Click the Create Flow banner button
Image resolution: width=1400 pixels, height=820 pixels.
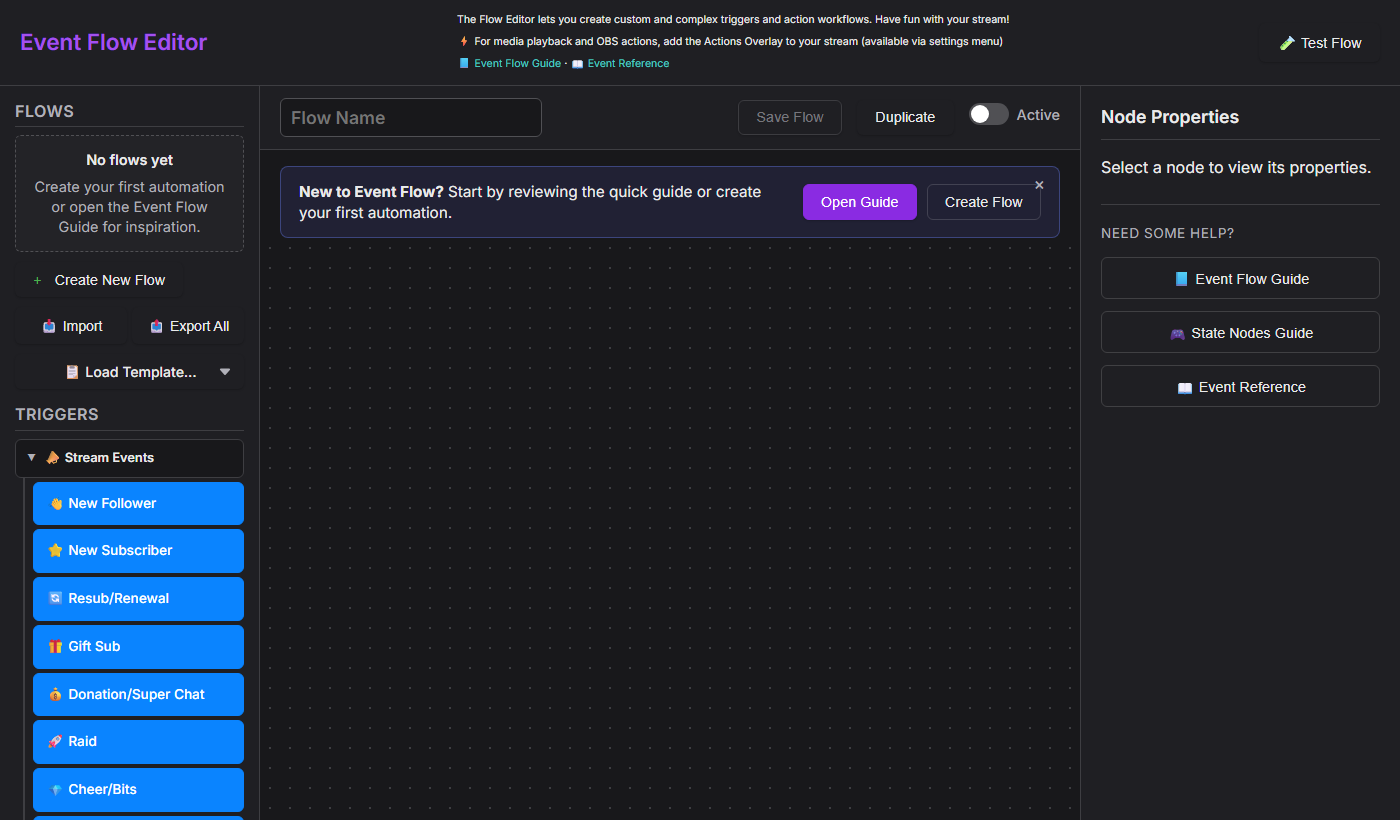pos(983,202)
